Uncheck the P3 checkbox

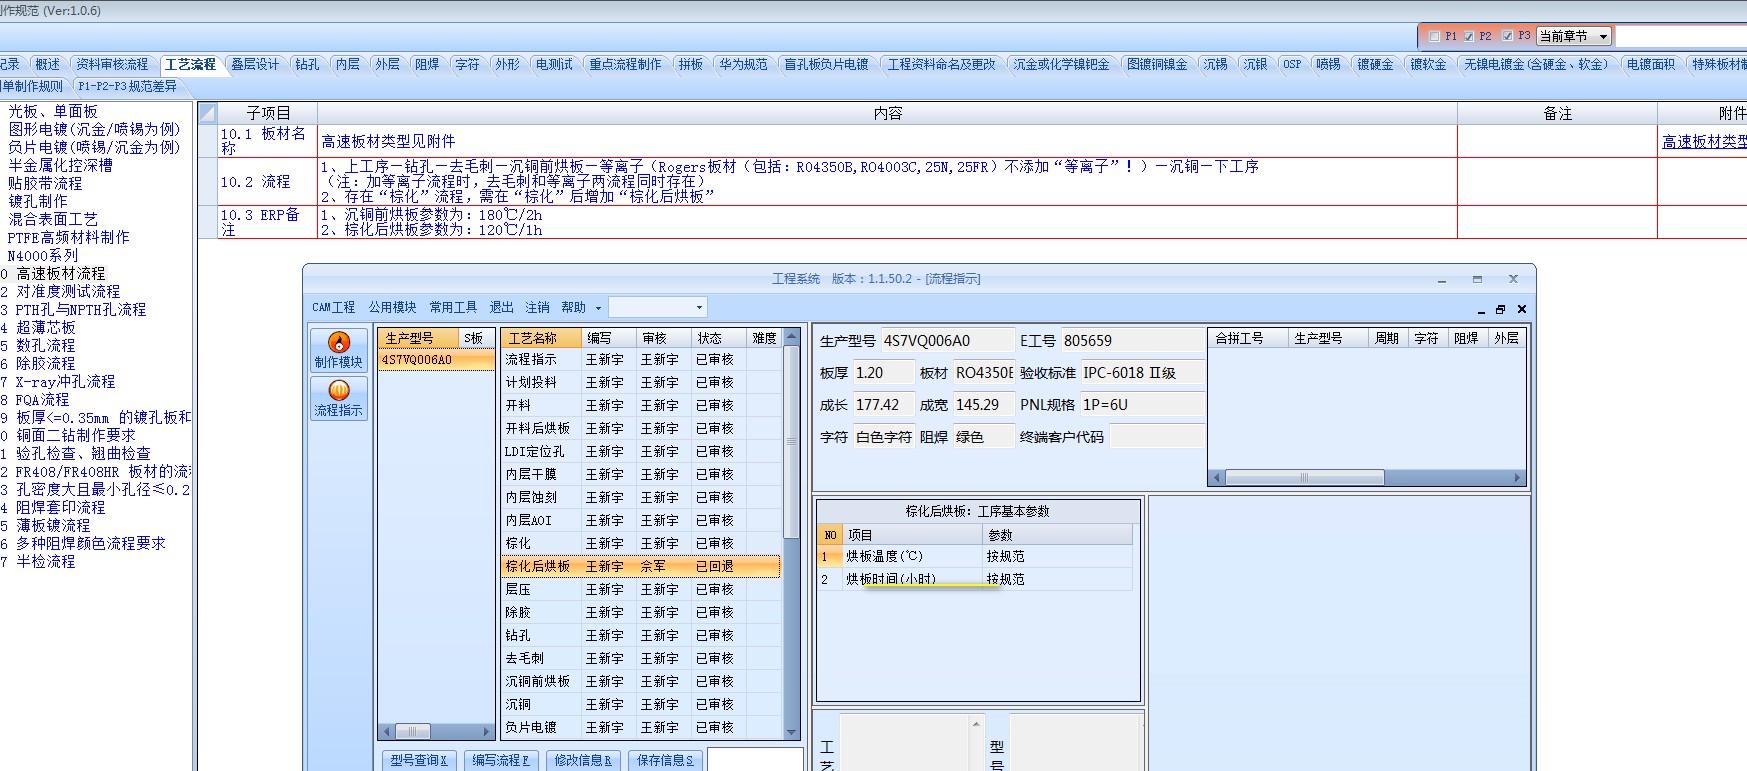pos(1507,36)
